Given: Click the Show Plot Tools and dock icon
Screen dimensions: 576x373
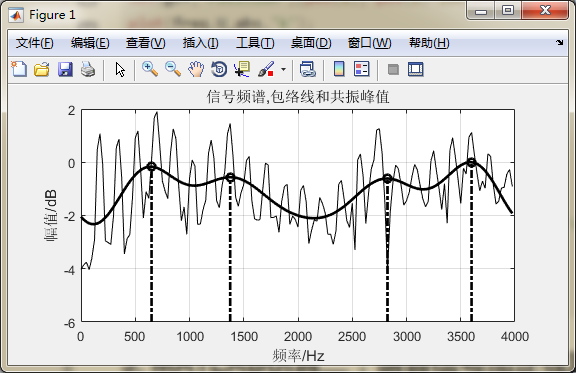Looking at the screenshot, I should (415, 69).
